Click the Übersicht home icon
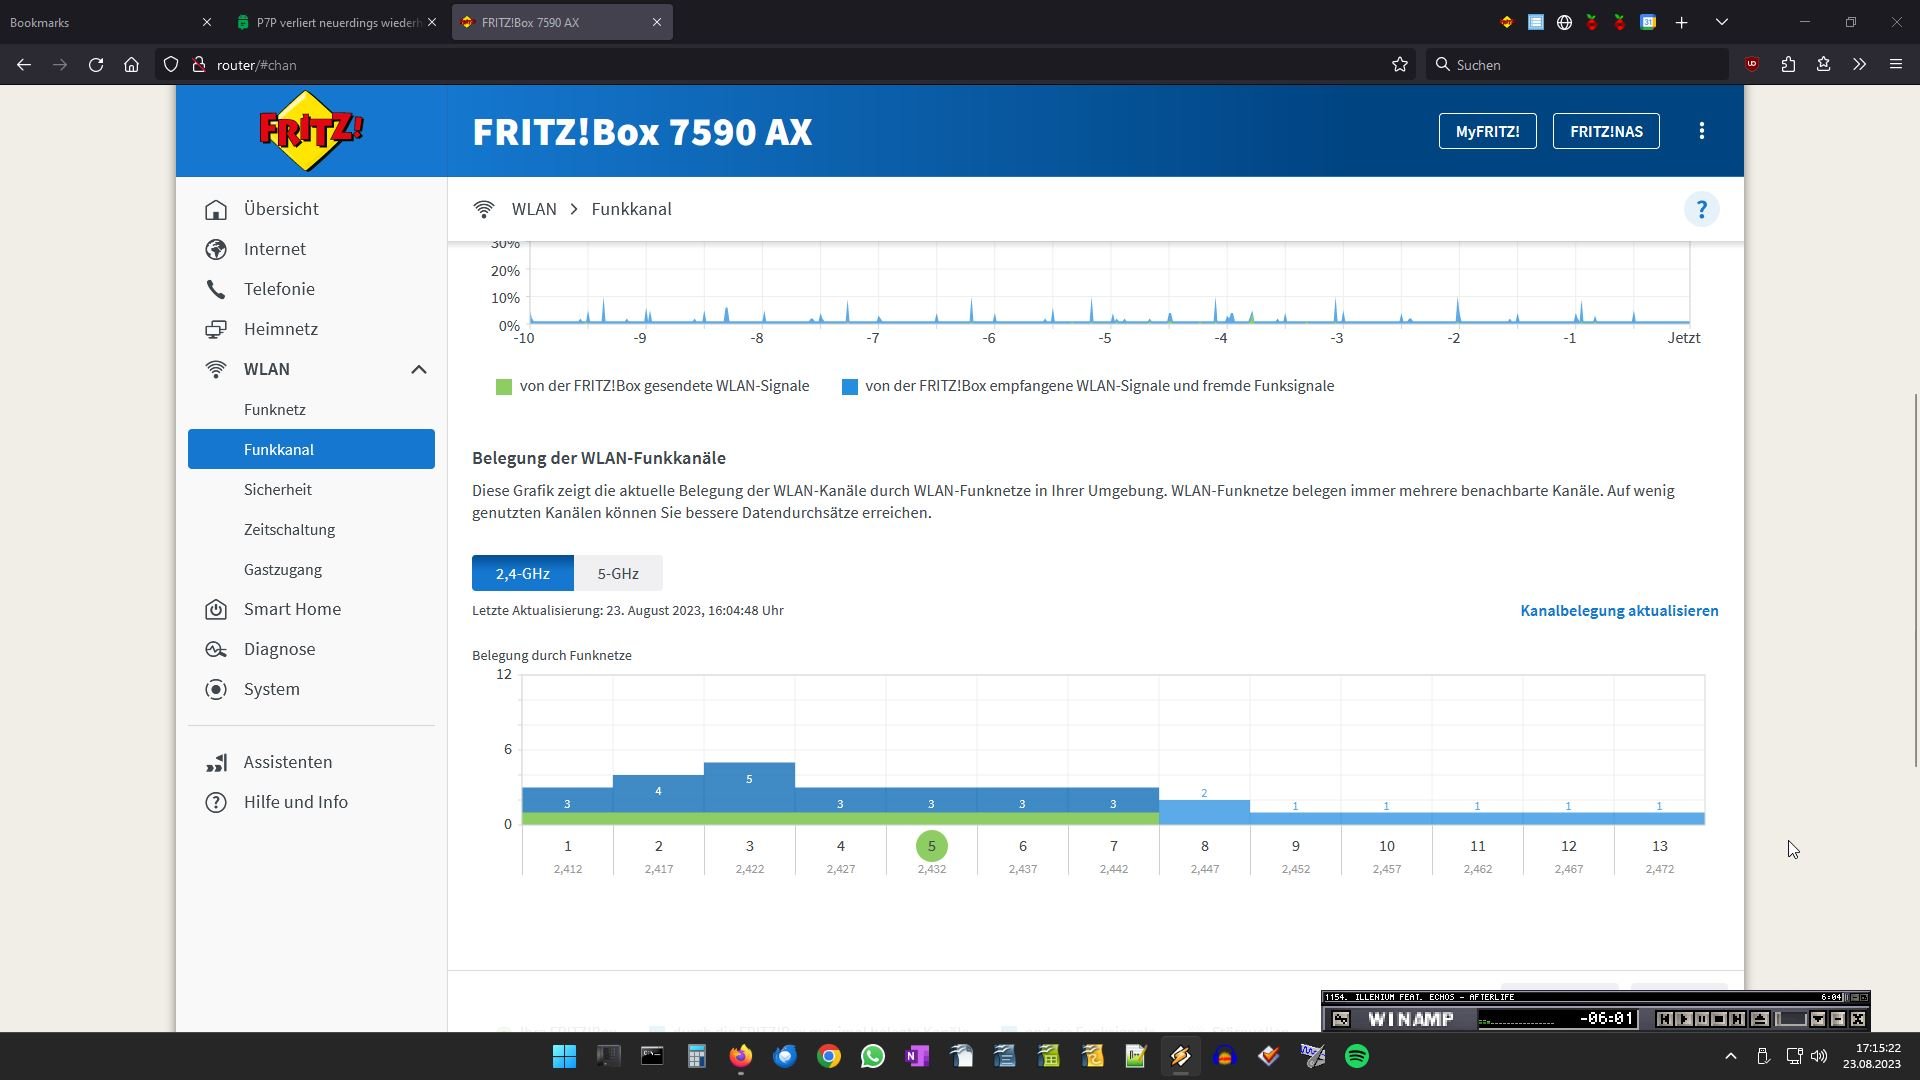1920x1080 pixels. click(216, 209)
